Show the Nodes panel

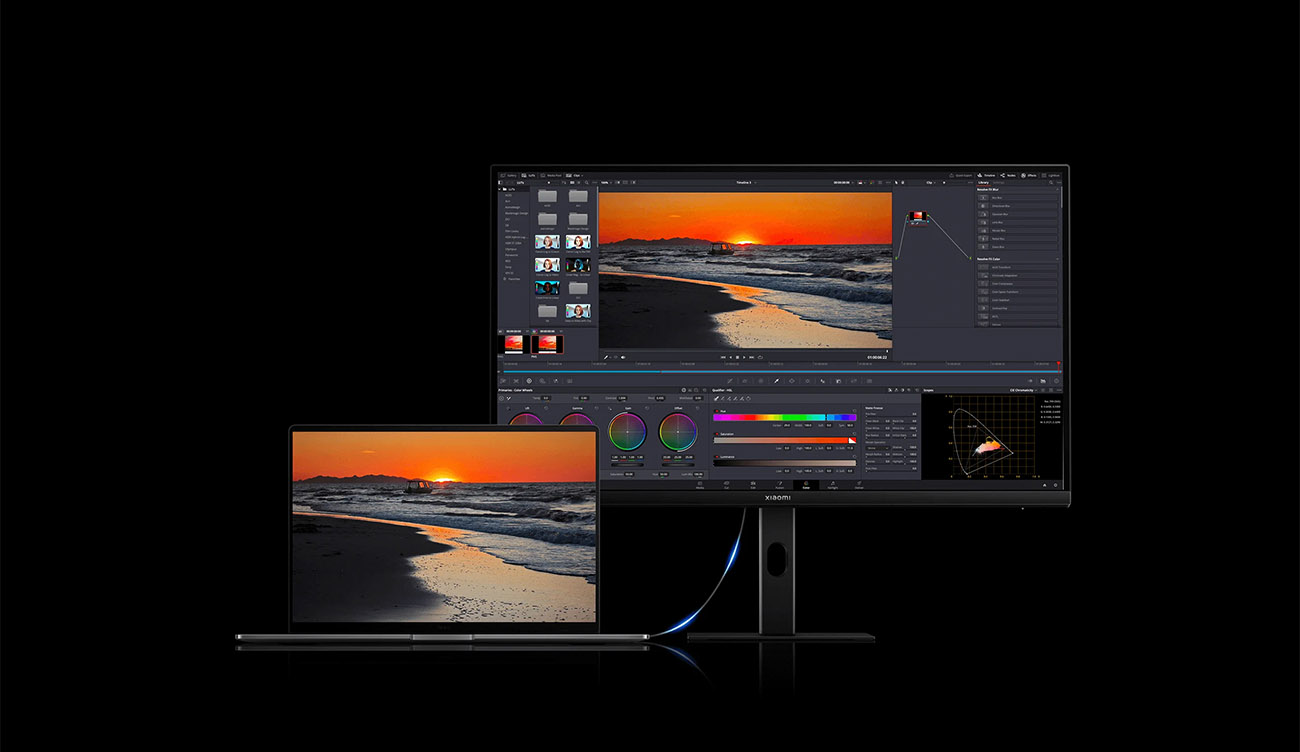[x=1010, y=175]
